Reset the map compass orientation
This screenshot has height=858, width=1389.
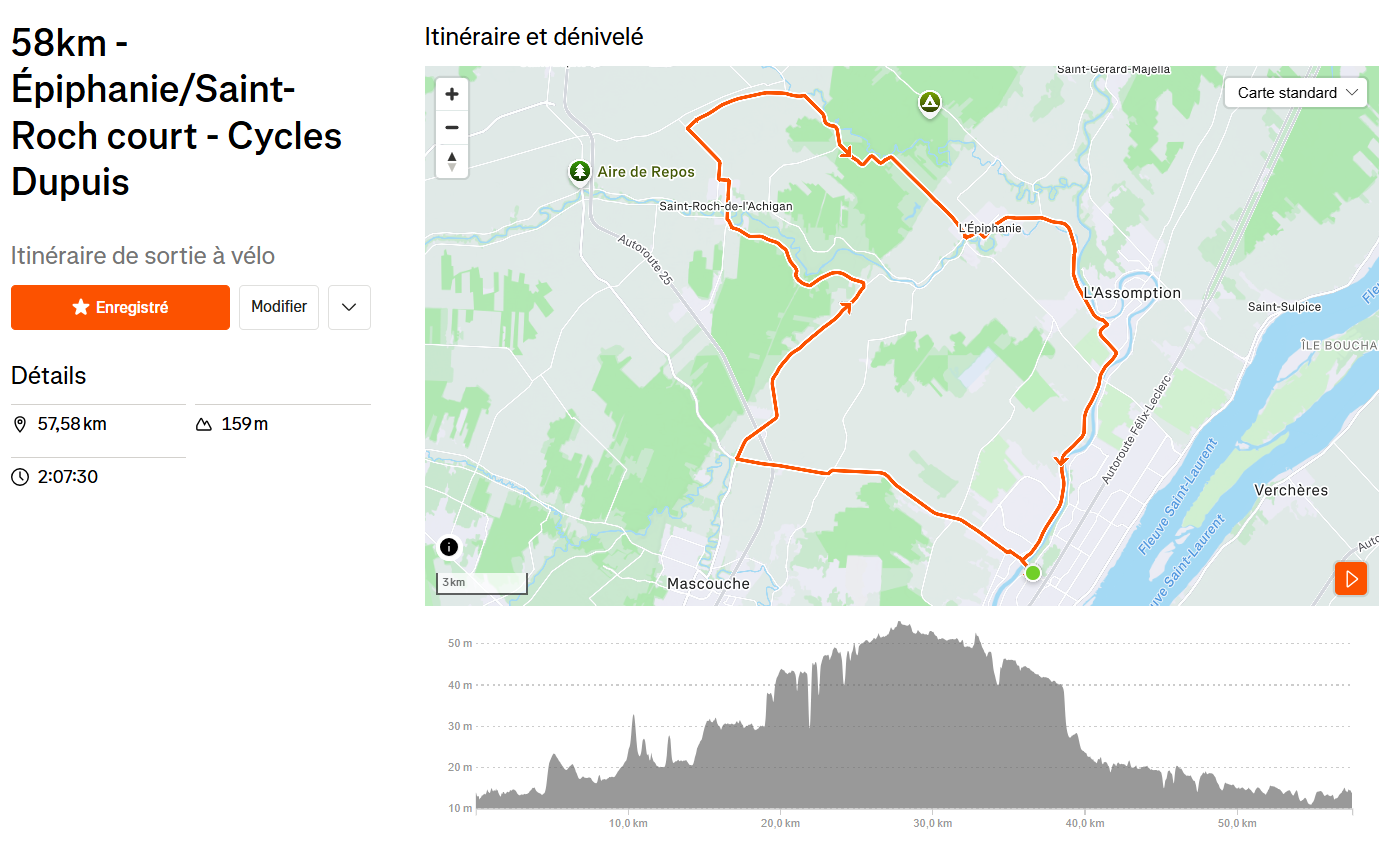452,160
